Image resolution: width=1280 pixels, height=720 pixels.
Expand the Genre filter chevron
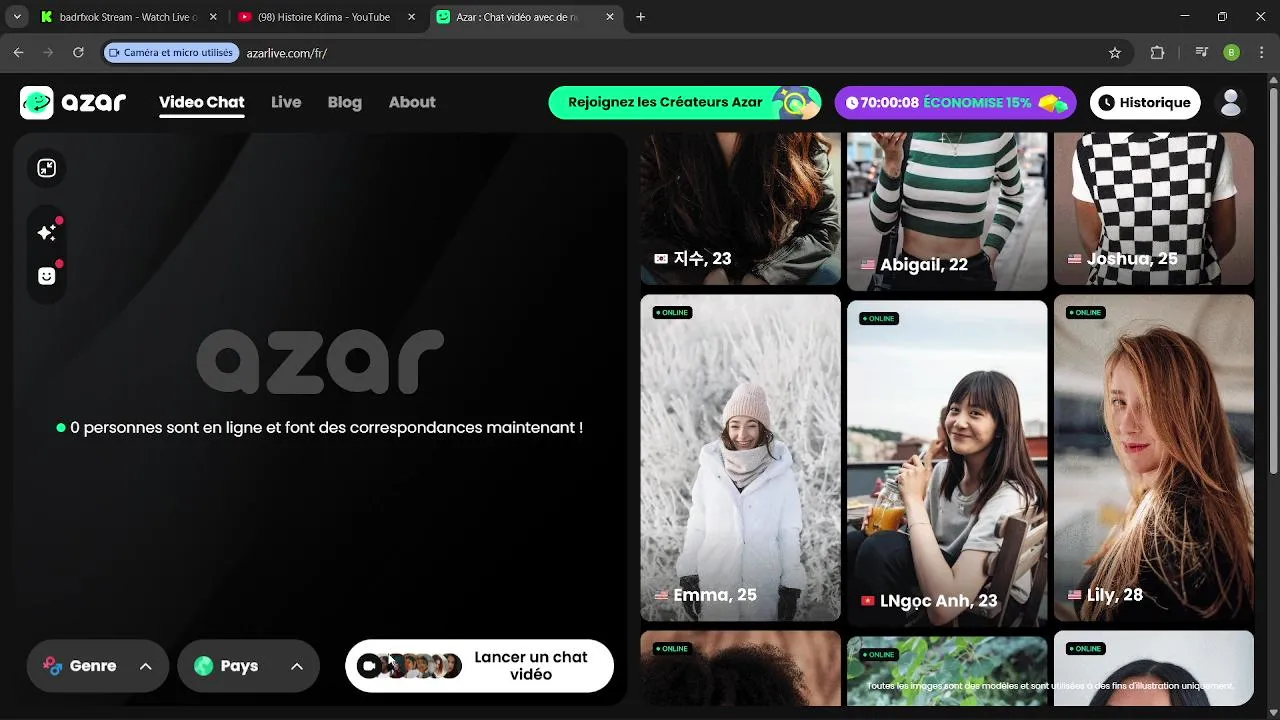146,666
